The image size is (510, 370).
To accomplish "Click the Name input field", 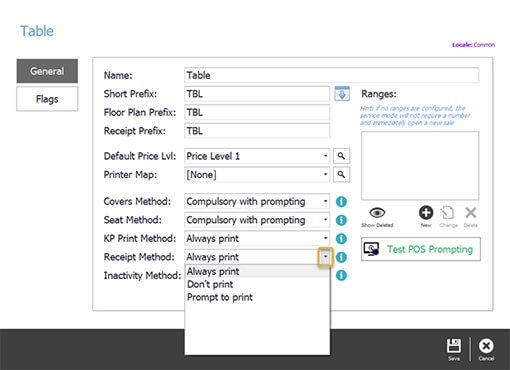I will point(332,75).
